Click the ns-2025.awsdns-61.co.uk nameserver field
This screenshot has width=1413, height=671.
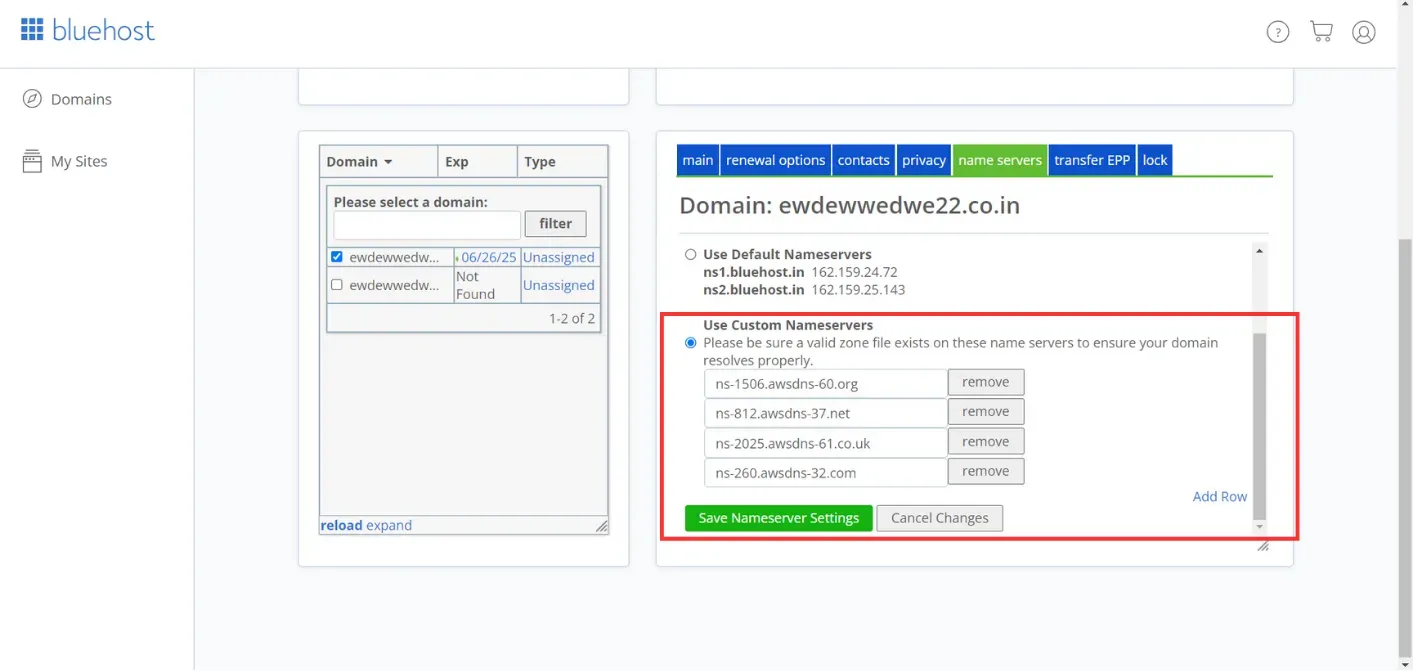825,443
